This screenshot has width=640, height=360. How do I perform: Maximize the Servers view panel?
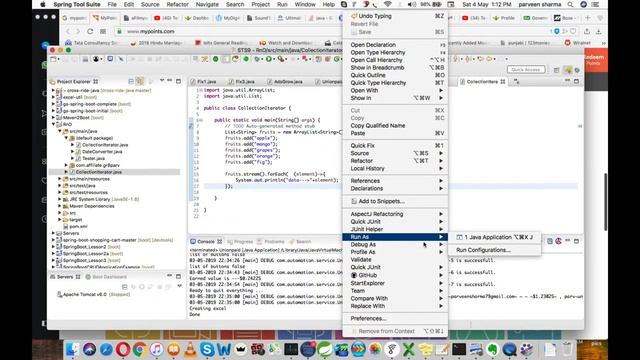coord(178,276)
